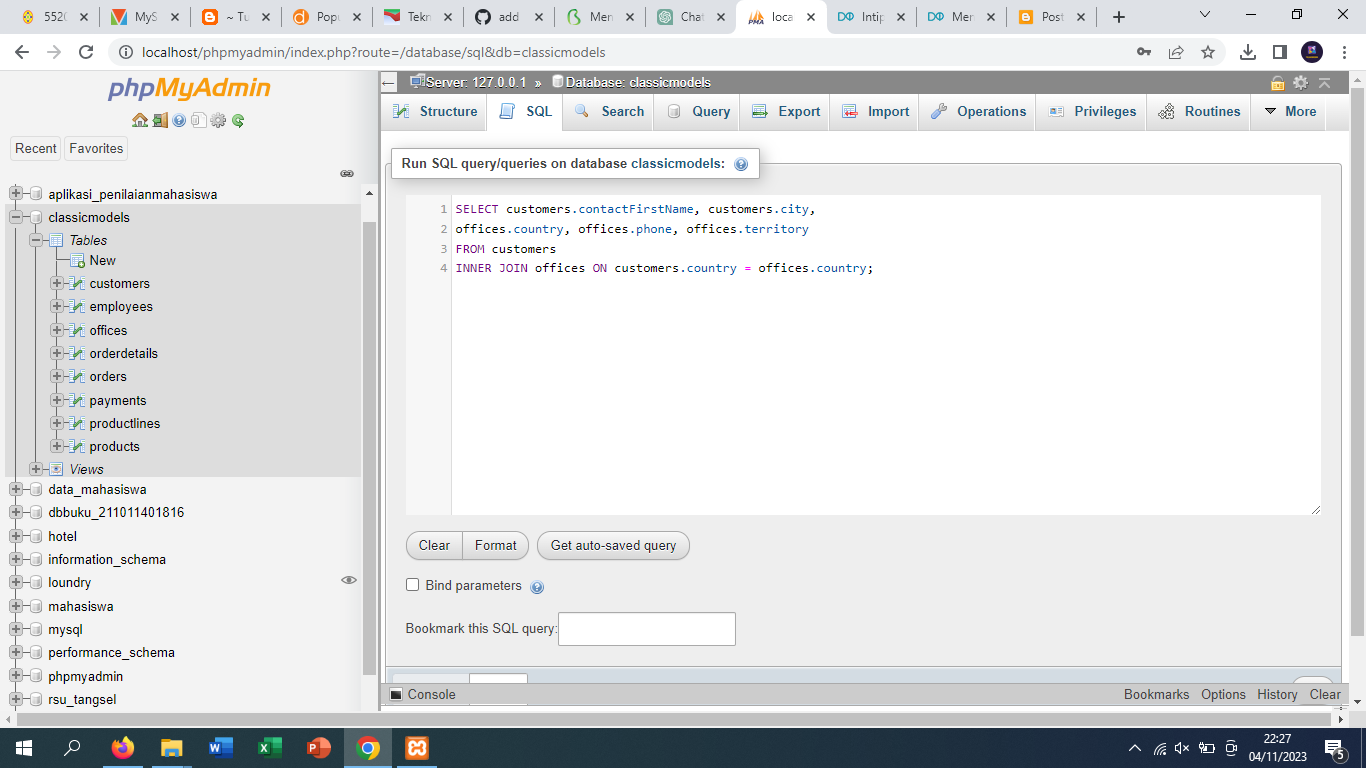Click the collapse top menu arrow icon
1366x768 pixels.
point(1324,83)
